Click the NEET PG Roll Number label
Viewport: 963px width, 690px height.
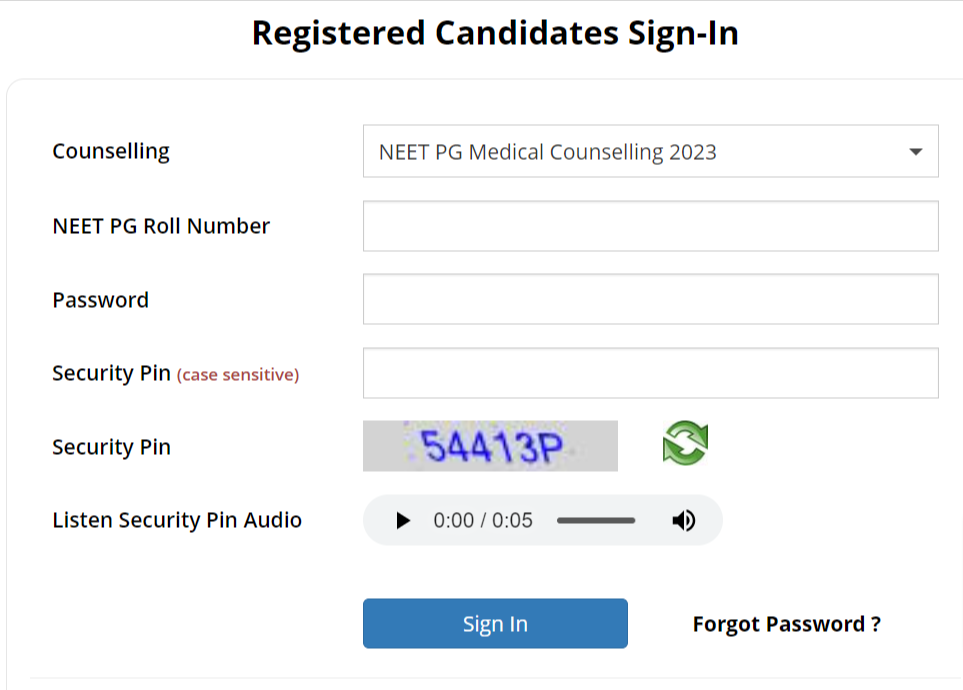click(x=161, y=226)
